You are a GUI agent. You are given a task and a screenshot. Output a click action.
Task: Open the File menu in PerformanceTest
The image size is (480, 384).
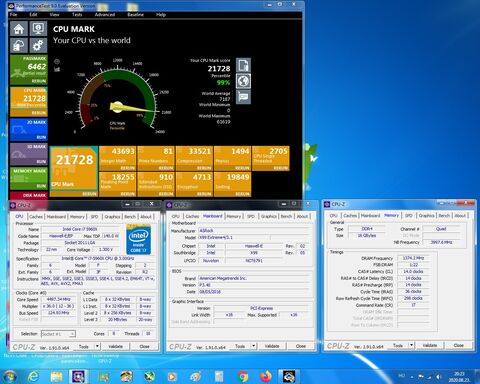[x=13, y=15]
